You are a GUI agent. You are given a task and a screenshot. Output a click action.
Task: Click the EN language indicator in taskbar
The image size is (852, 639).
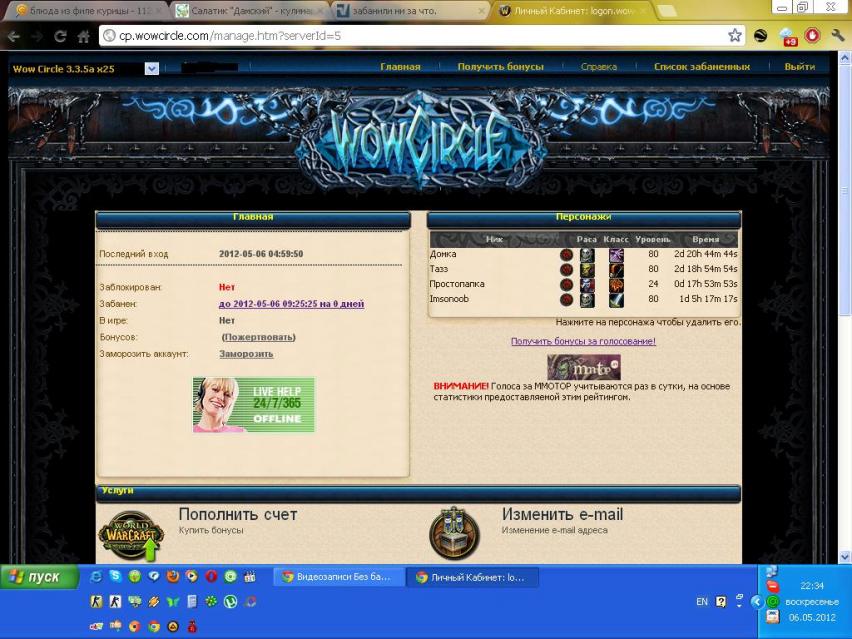tap(702, 602)
